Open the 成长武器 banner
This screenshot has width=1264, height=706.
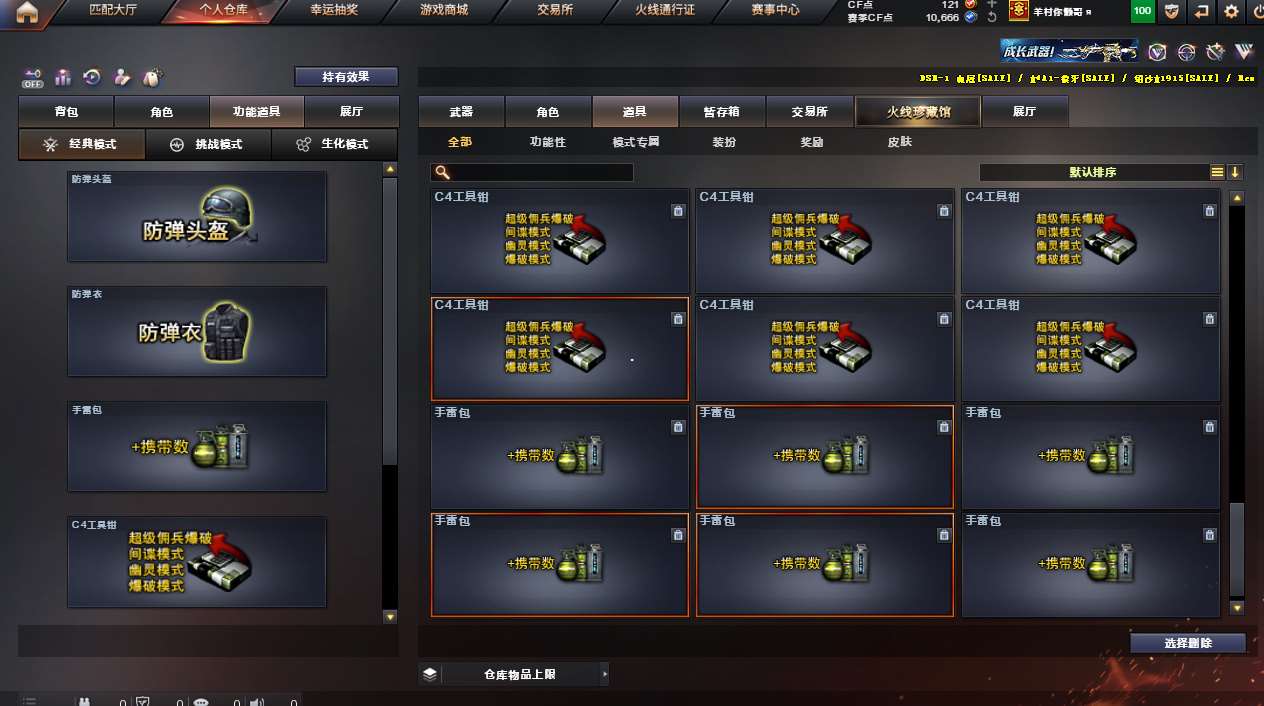tap(1069, 51)
